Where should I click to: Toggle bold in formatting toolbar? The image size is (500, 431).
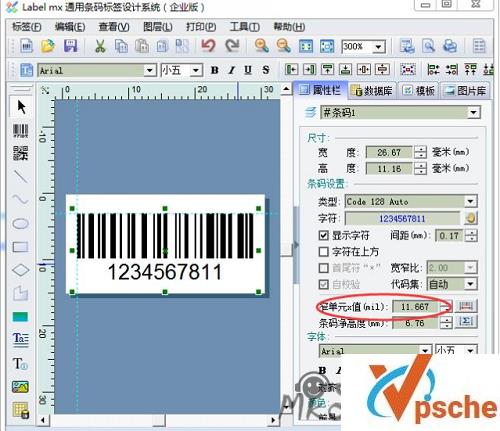[215, 70]
